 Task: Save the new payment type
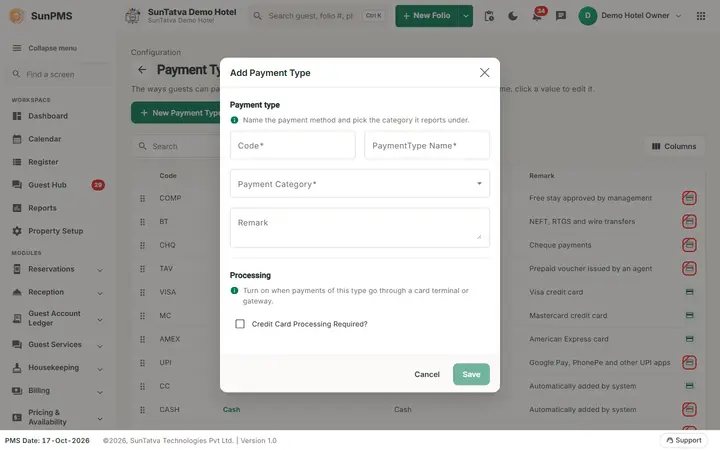(x=471, y=374)
